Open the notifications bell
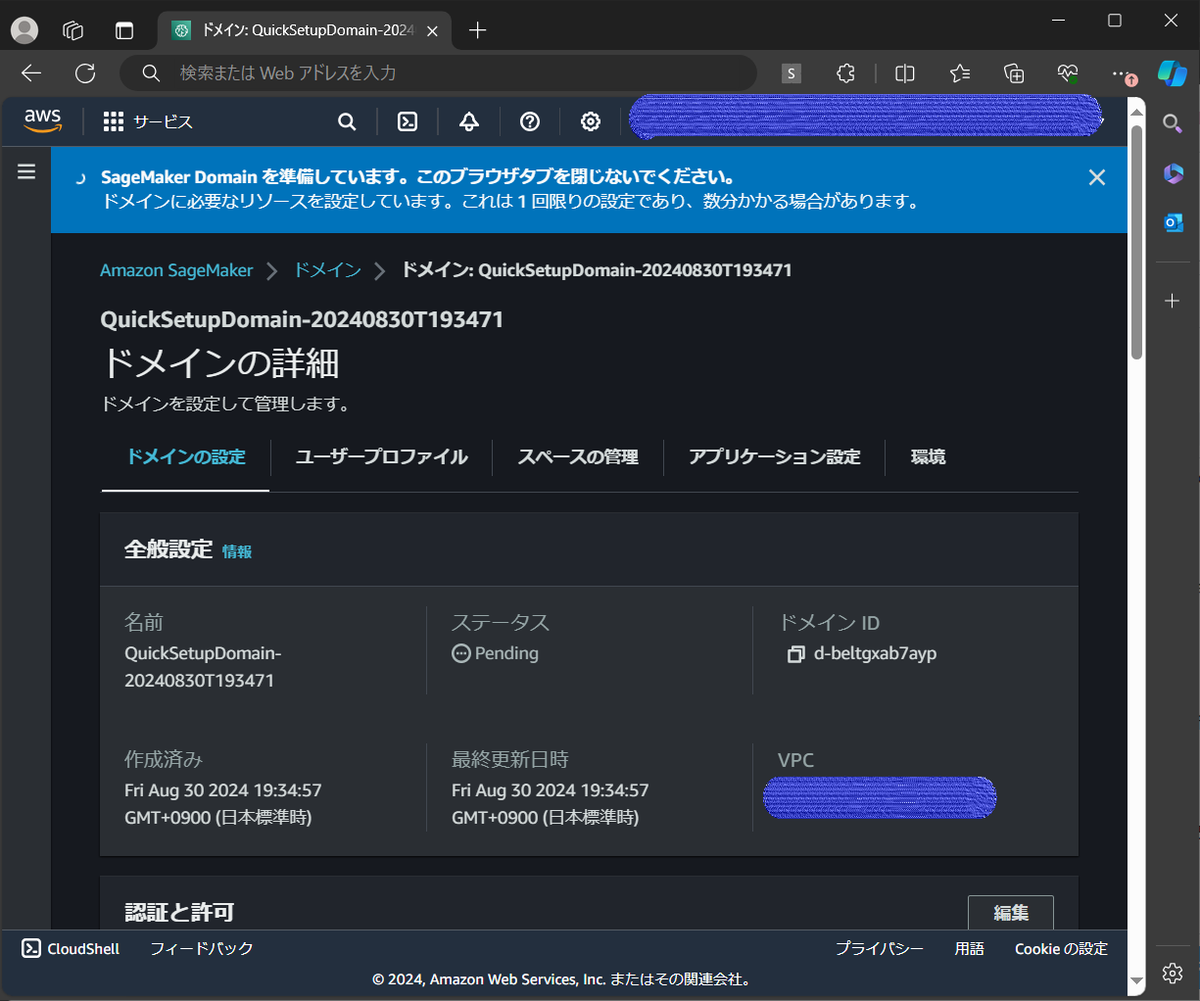This screenshot has width=1200, height=1001. 469,122
